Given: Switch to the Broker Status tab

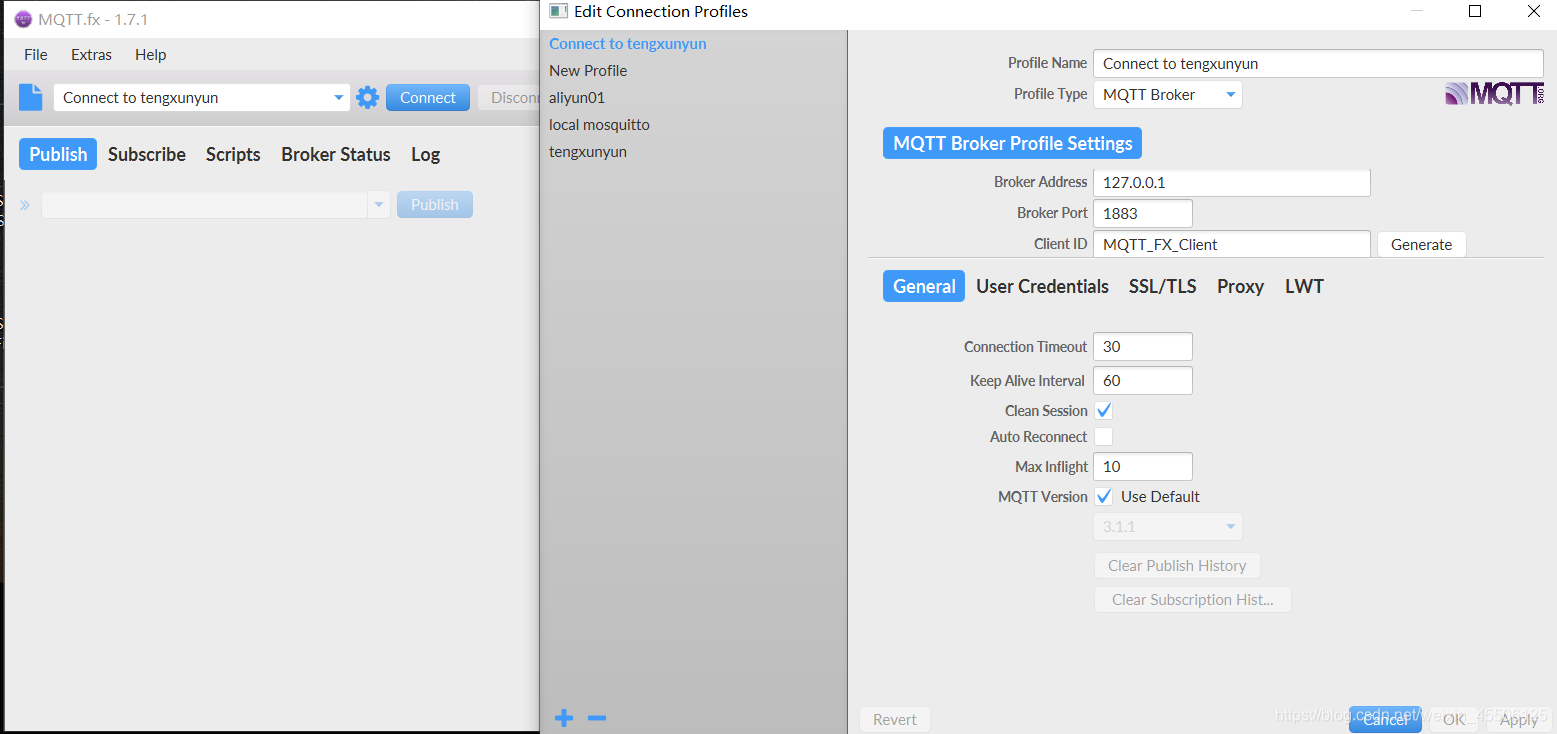Looking at the screenshot, I should coord(336,154).
